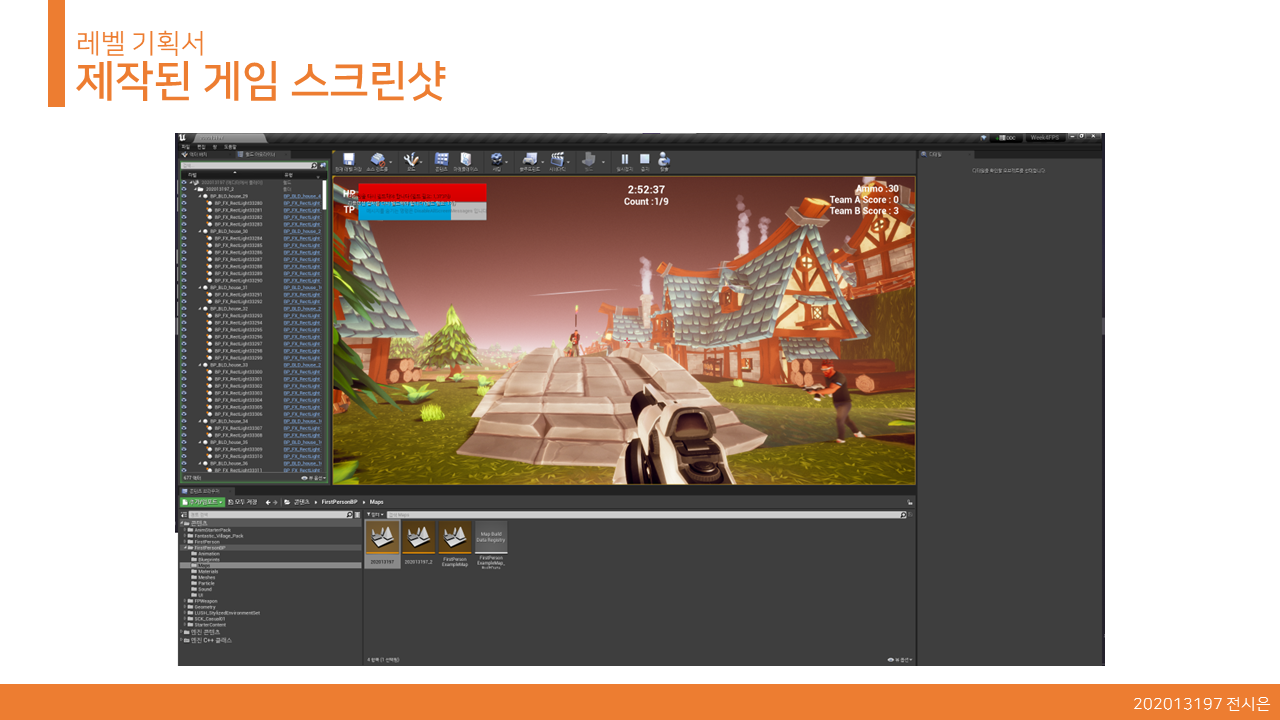
Task: Save the current level from the toolbar
Action: click(349, 160)
